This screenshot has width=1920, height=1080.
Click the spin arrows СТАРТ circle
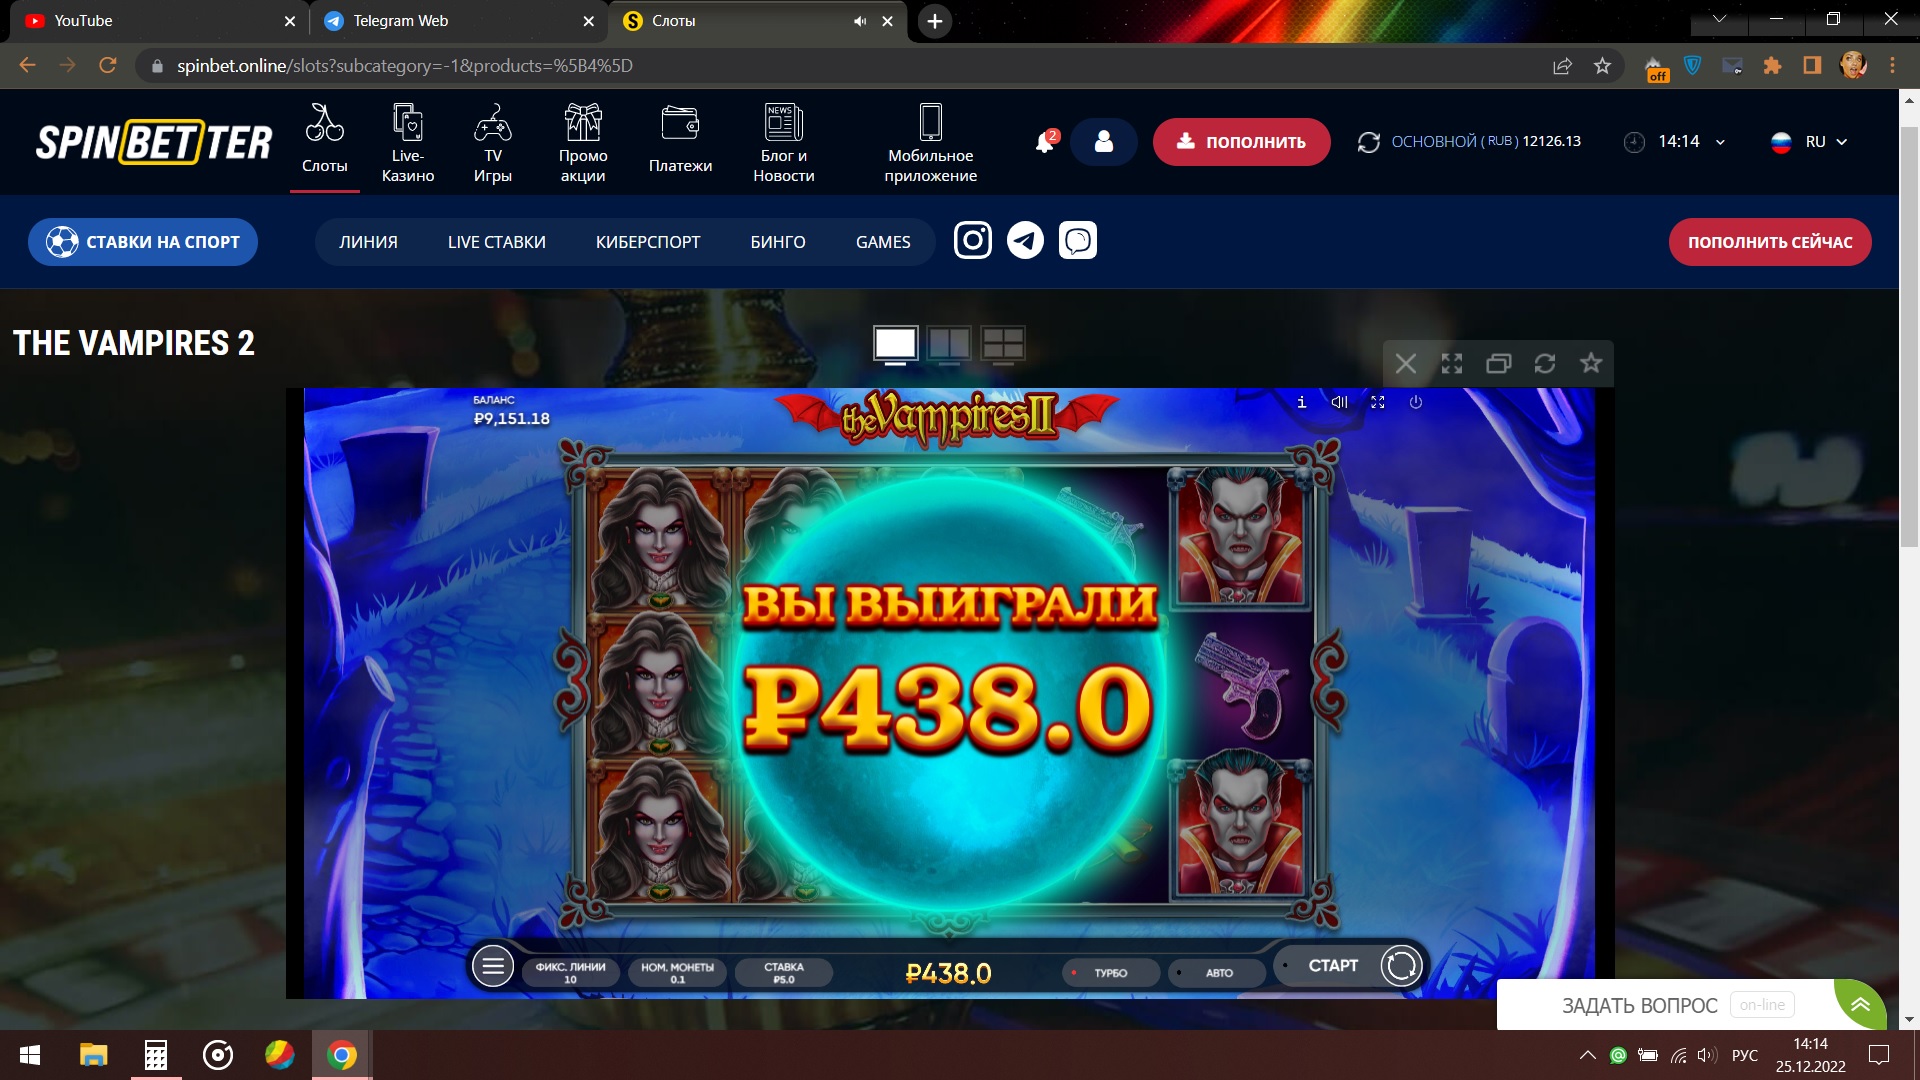(1401, 966)
